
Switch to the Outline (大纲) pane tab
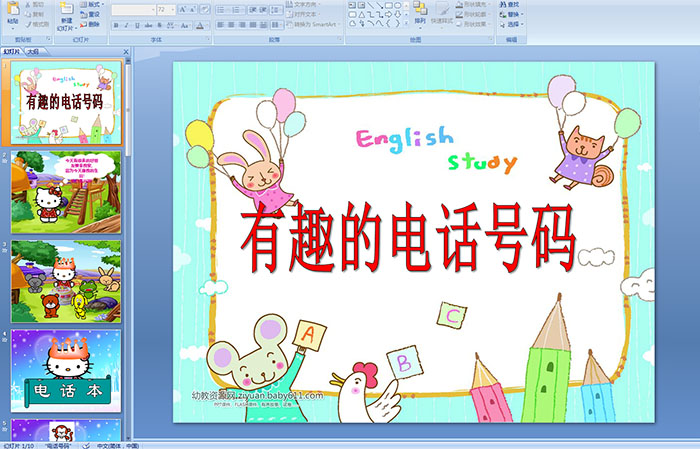pyautogui.click(x=33, y=52)
